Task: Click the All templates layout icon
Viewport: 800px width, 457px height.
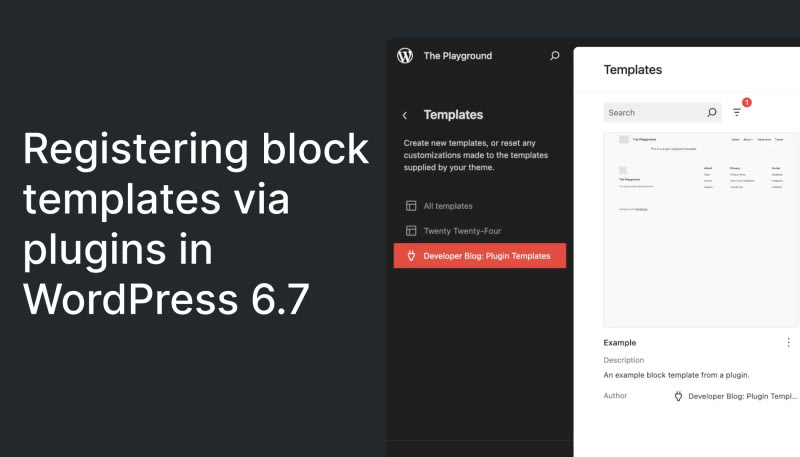Action: click(x=411, y=206)
